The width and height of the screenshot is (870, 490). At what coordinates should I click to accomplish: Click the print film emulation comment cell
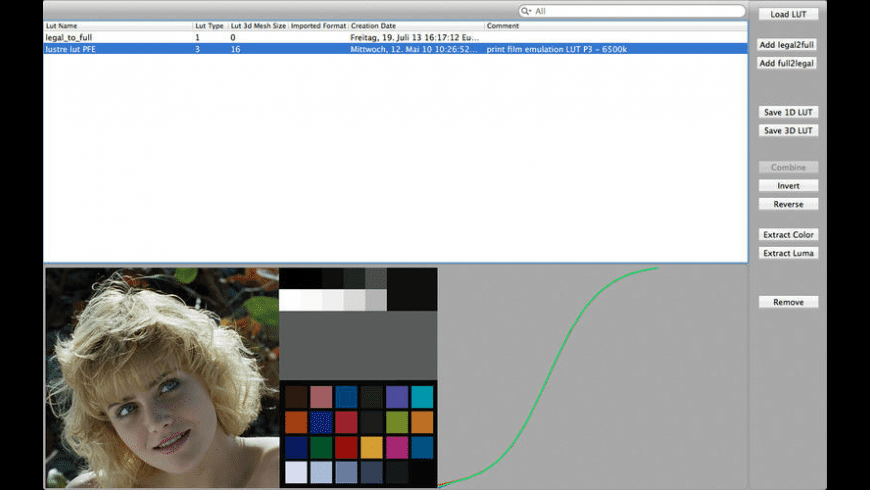click(x=557, y=49)
